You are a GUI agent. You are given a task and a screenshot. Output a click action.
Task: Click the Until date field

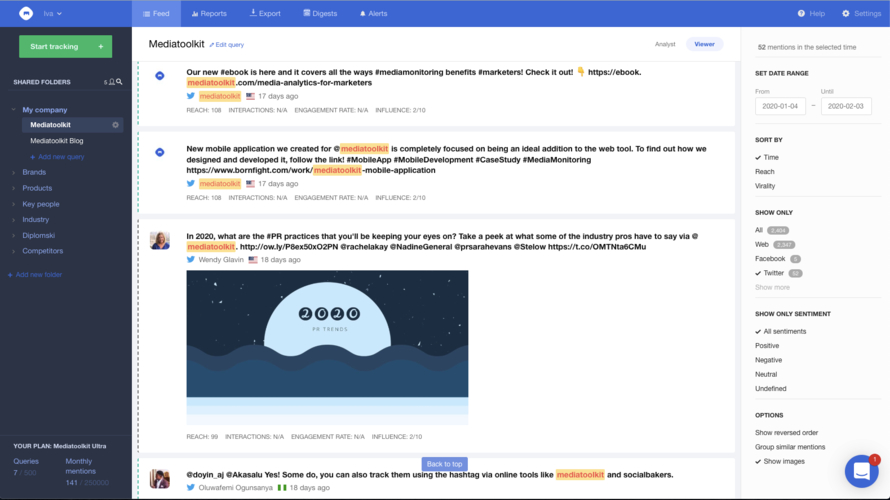point(846,106)
